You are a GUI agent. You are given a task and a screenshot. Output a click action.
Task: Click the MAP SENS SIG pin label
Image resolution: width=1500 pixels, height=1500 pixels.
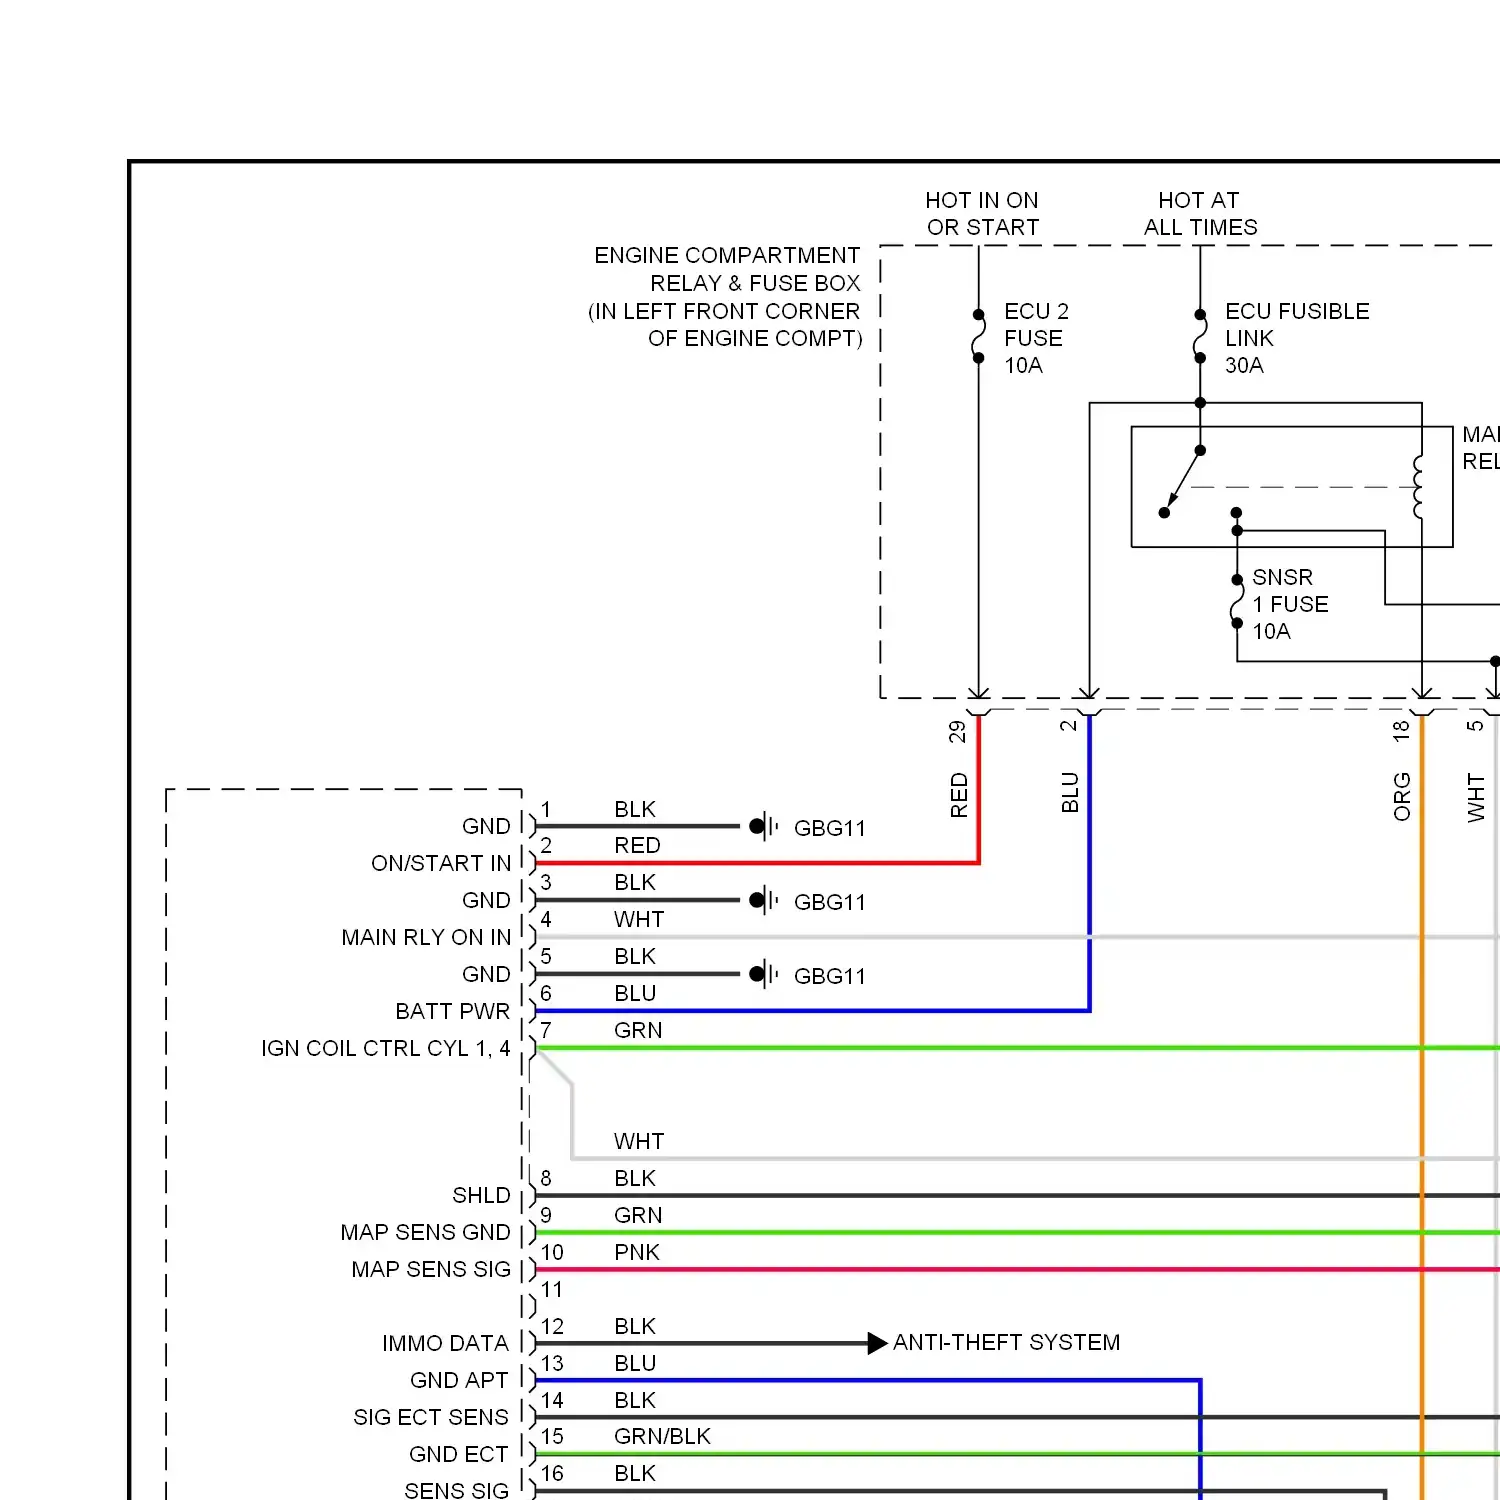[431, 1269]
